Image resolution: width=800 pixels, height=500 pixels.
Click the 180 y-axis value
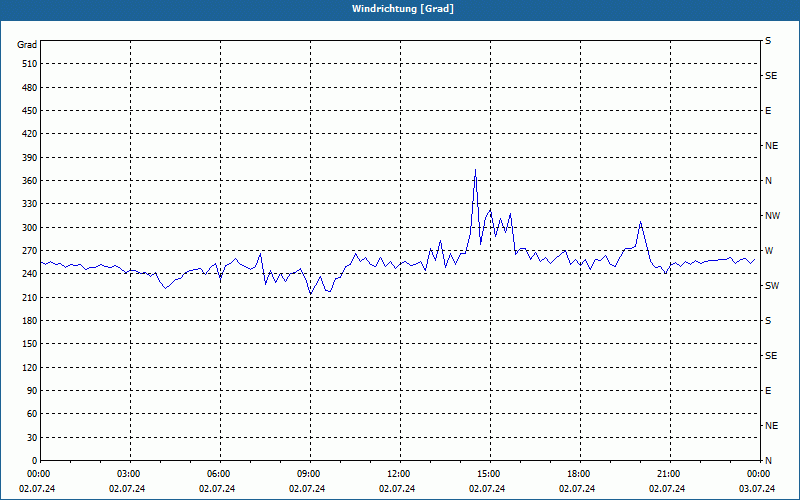[x=30, y=321]
